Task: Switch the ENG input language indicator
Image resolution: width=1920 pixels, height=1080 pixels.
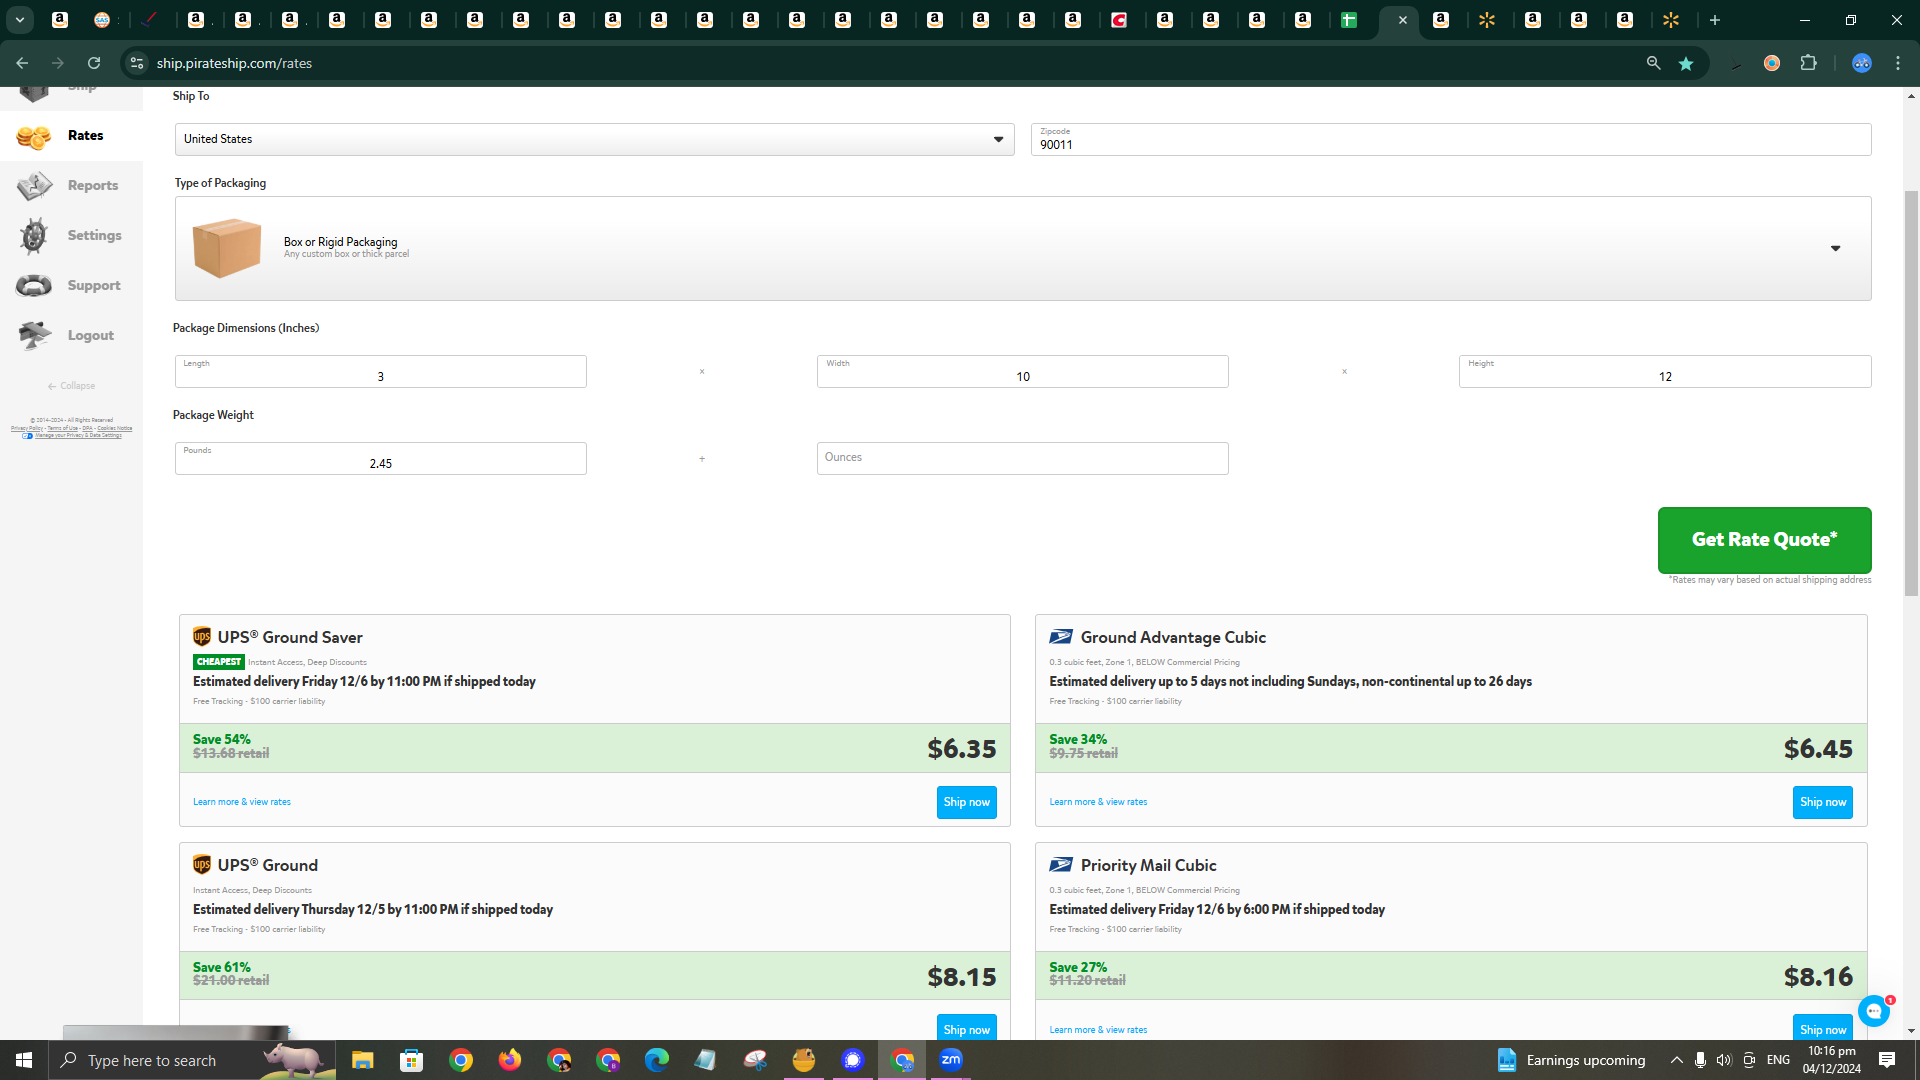Action: coord(1778,1060)
